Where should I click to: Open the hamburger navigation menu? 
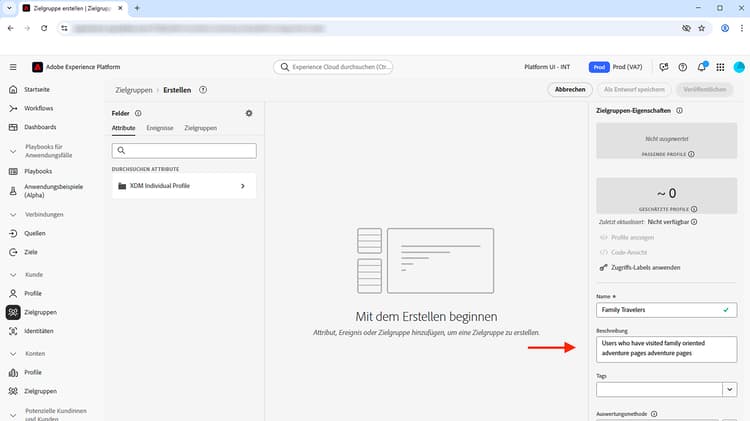(13, 67)
